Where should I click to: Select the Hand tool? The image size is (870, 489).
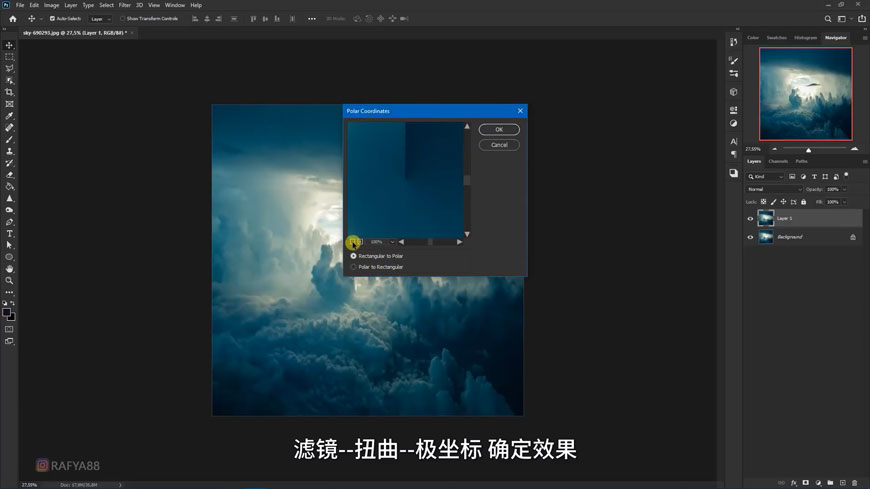10,269
